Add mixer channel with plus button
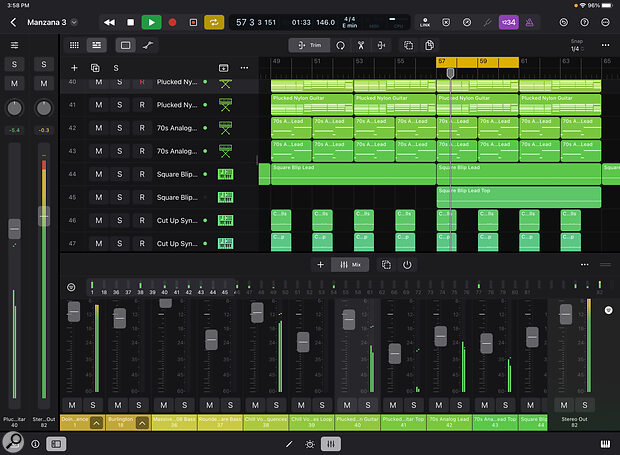 pos(320,265)
